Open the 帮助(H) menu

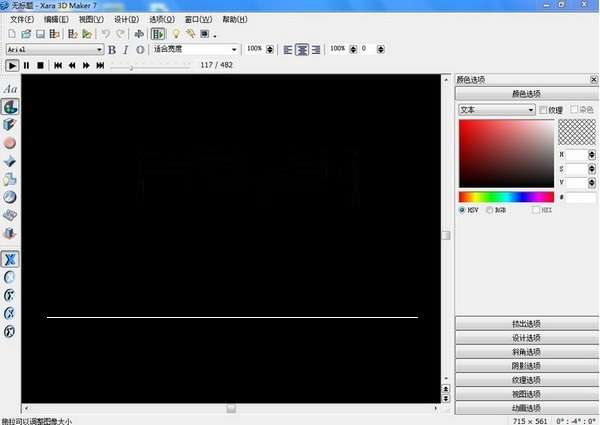(x=235, y=19)
